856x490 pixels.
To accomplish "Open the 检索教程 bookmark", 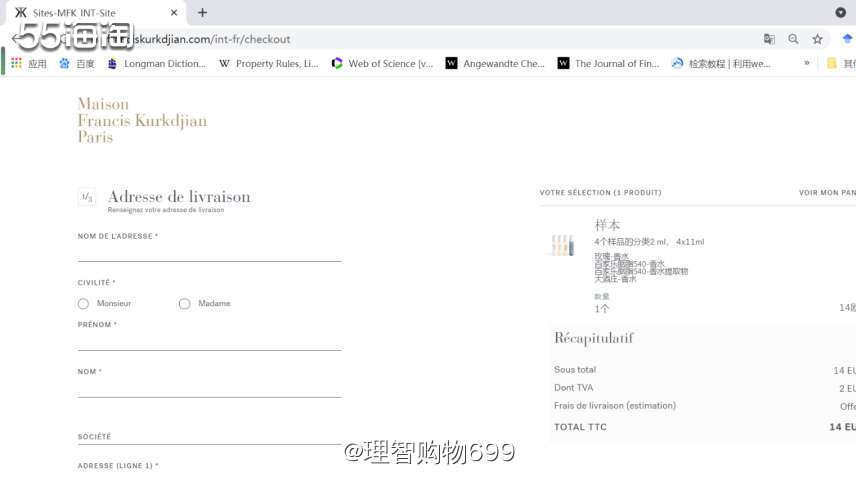I will tap(721, 63).
